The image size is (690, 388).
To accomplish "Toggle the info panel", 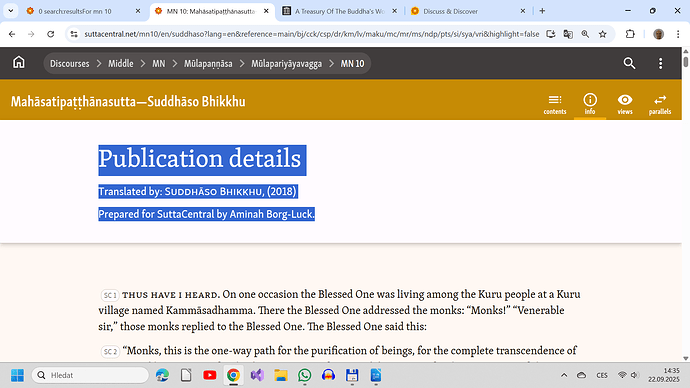I will pos(590,104).
